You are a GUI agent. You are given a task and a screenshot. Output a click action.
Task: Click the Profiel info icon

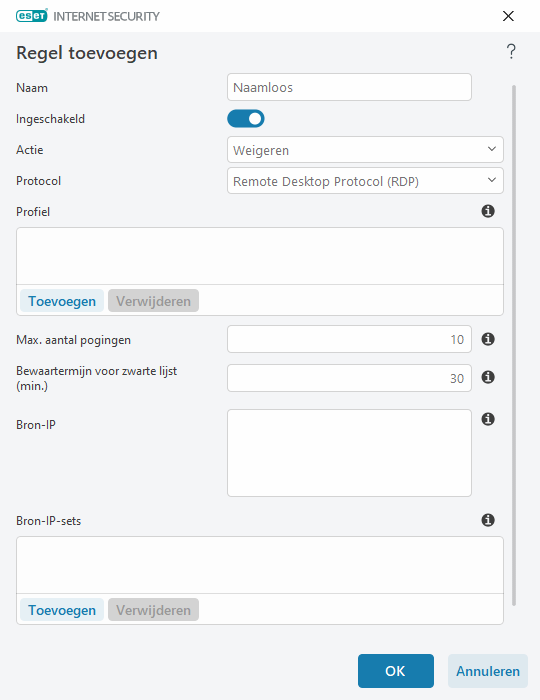pos(488,211)
